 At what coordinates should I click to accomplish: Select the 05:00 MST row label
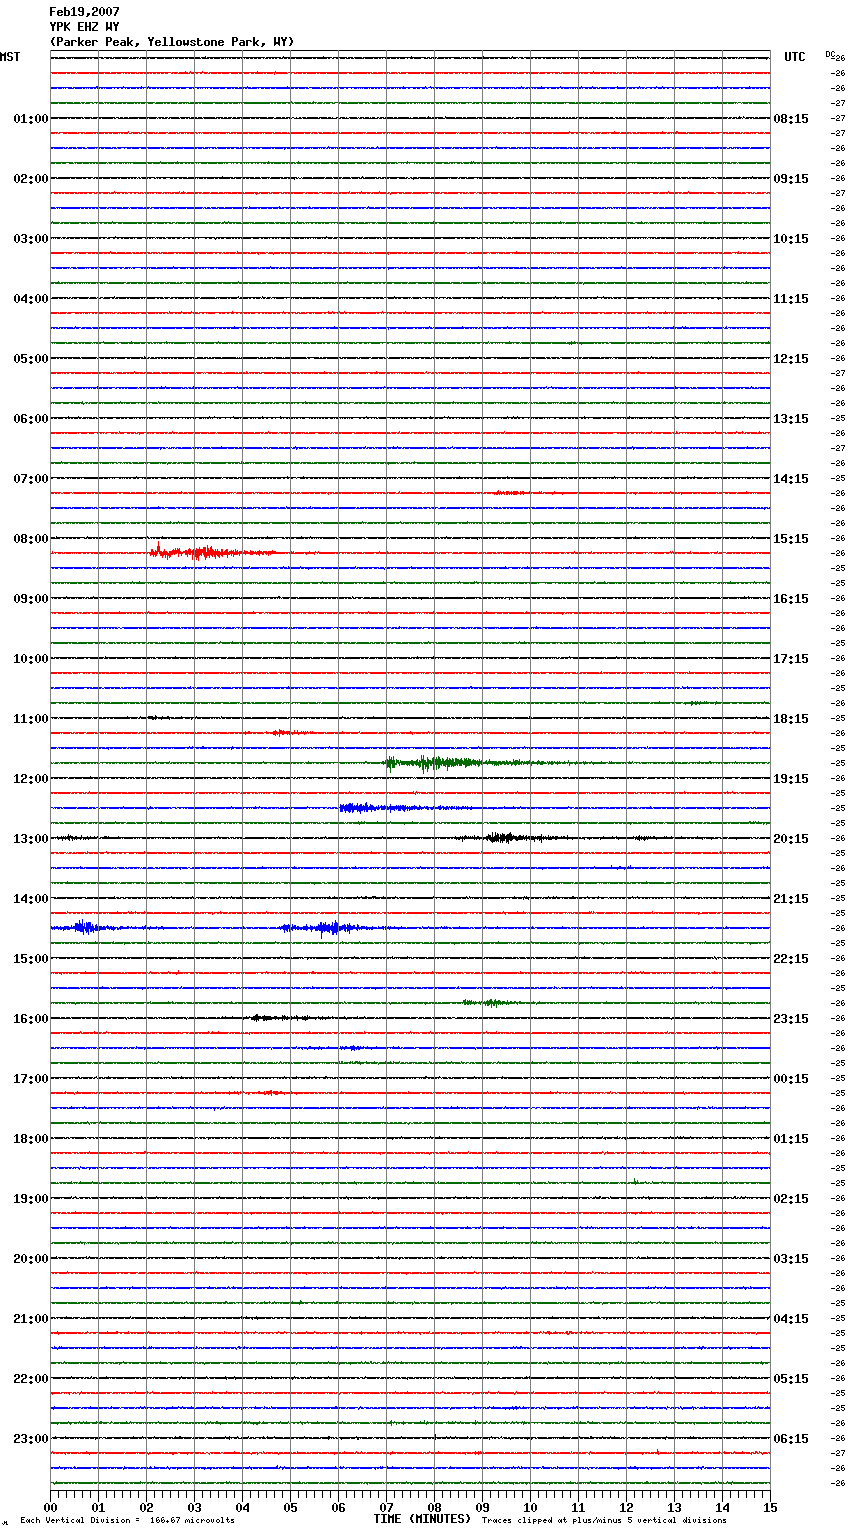pos(31,359)
